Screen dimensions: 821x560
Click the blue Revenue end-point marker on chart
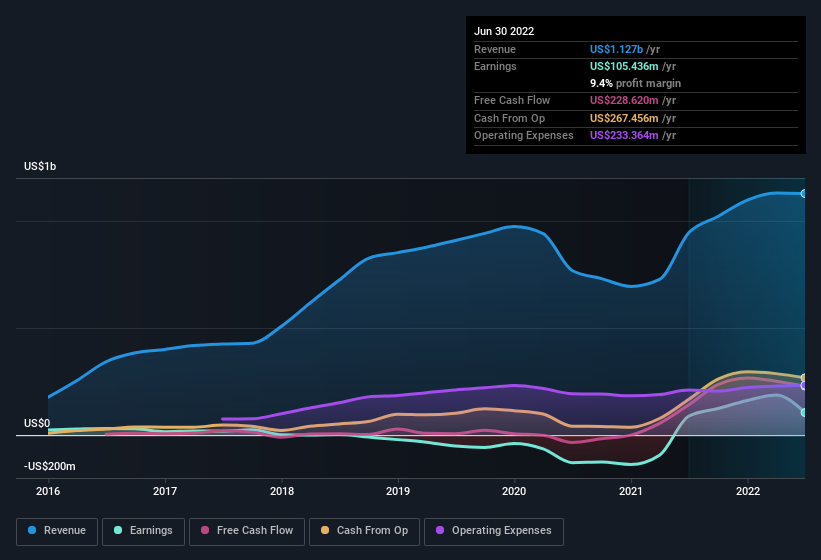click(x=804, y=193)
